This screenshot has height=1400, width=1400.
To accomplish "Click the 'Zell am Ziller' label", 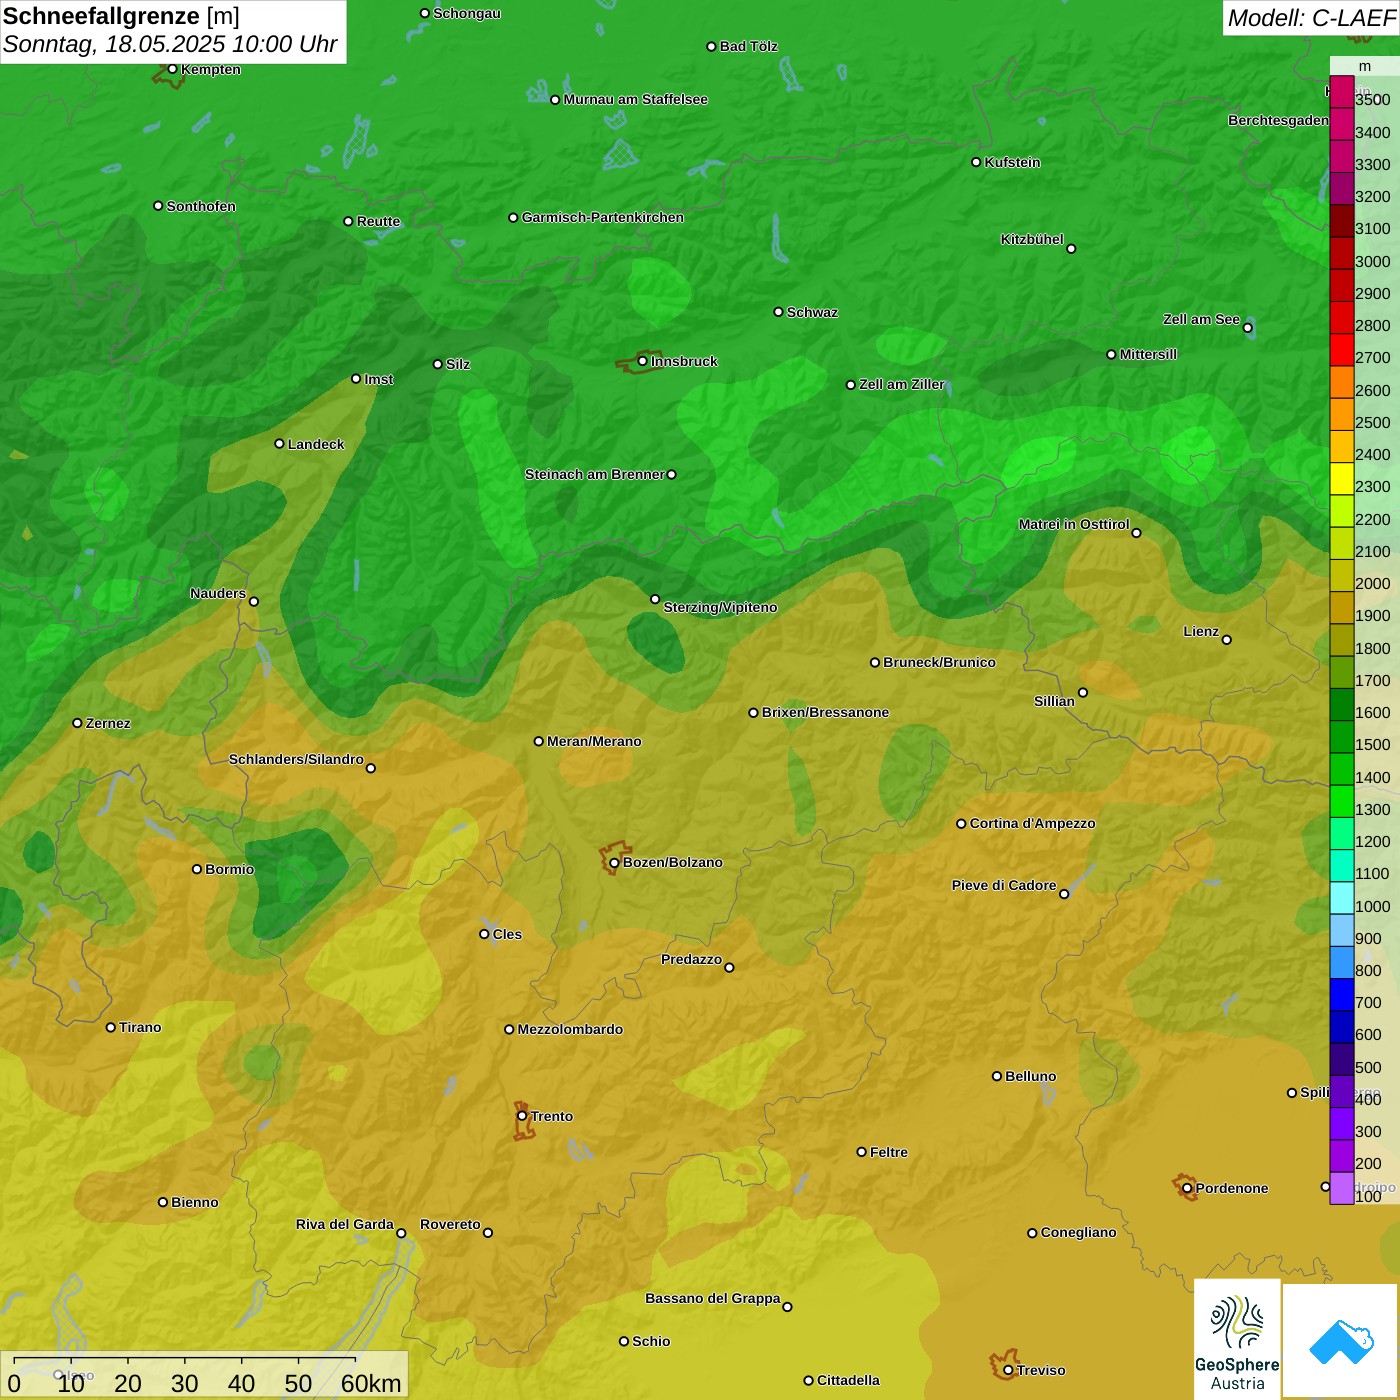I will pyautogui.click(x=902, y=384).
